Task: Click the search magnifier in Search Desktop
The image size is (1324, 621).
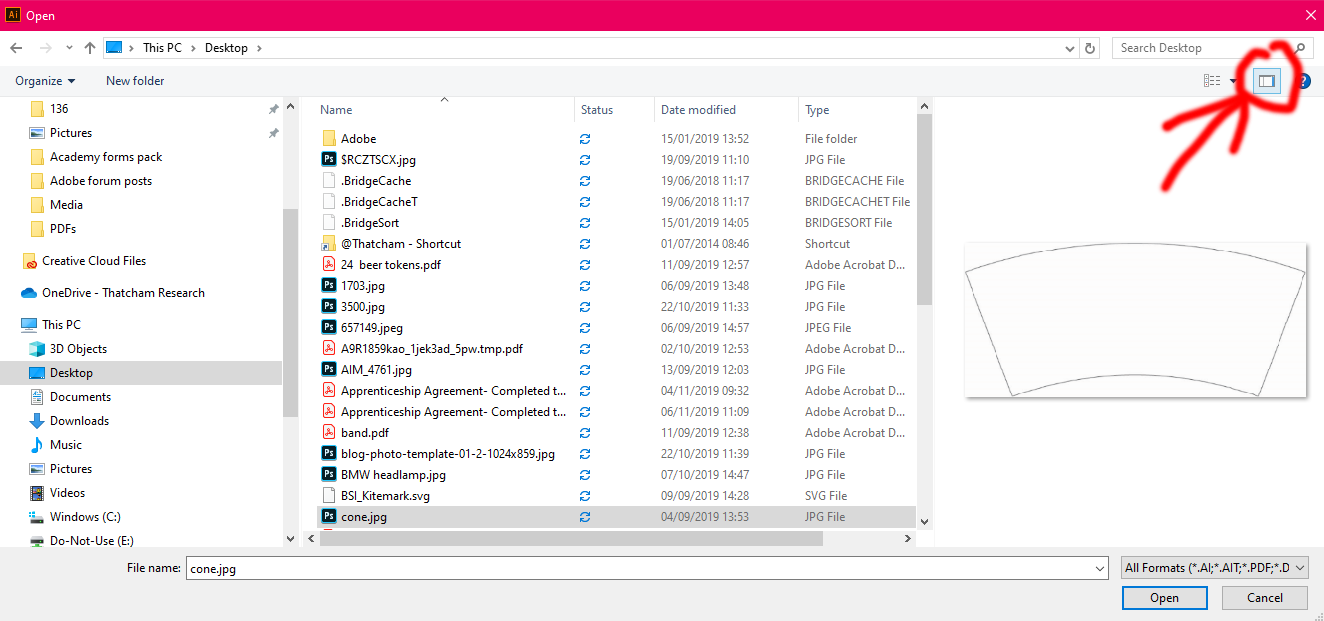Action: (x=1300, y=47)
